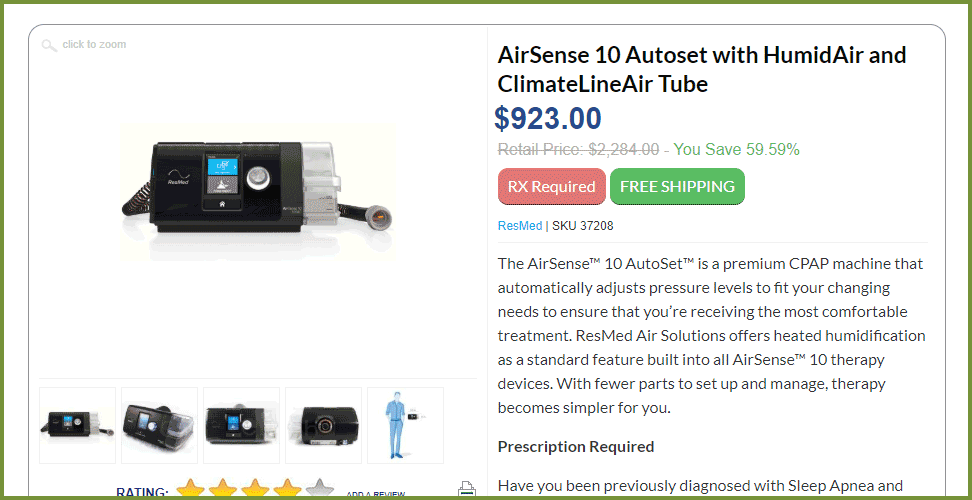The height and width of the screenshot is (500, 972).
Task: Select second thumbnail showing angled machine view
Action: (x=159, y=426)
